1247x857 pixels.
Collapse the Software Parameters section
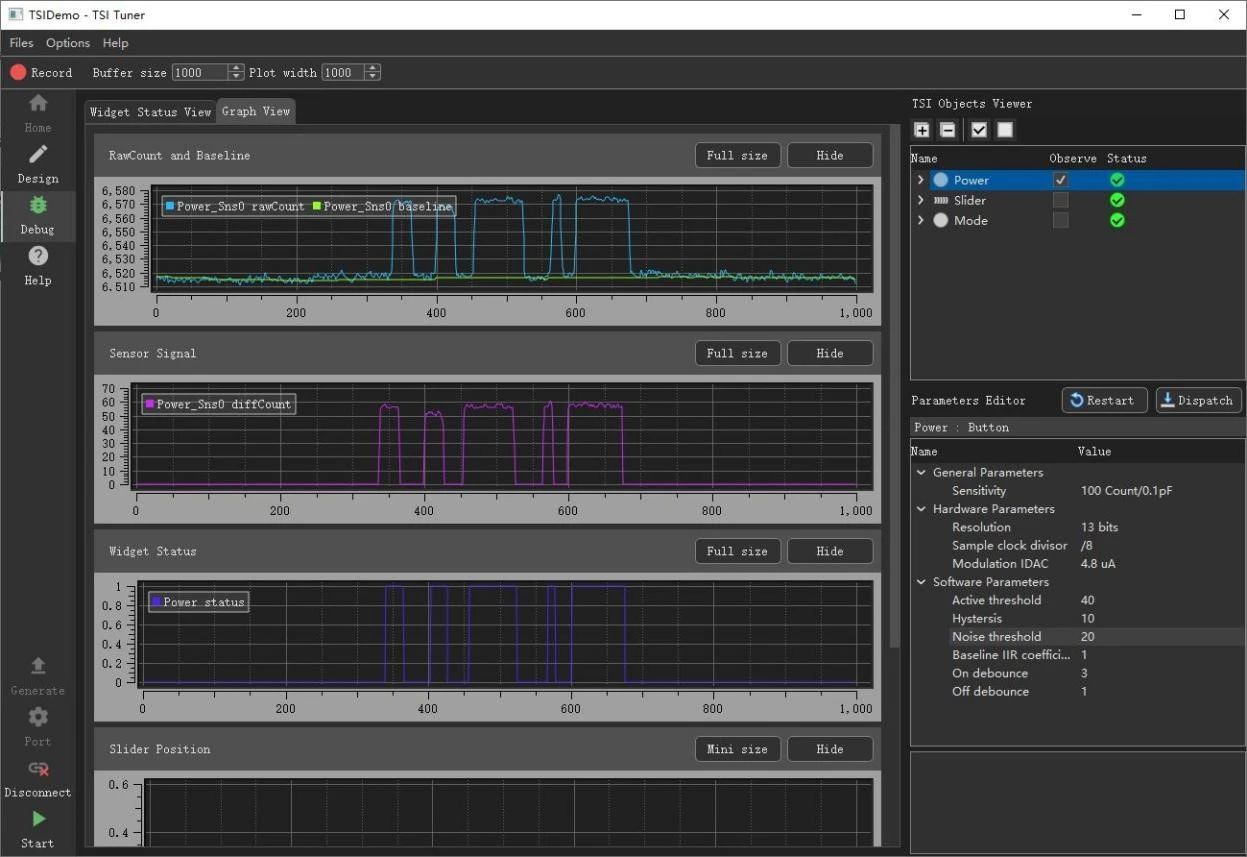point(921,582)
